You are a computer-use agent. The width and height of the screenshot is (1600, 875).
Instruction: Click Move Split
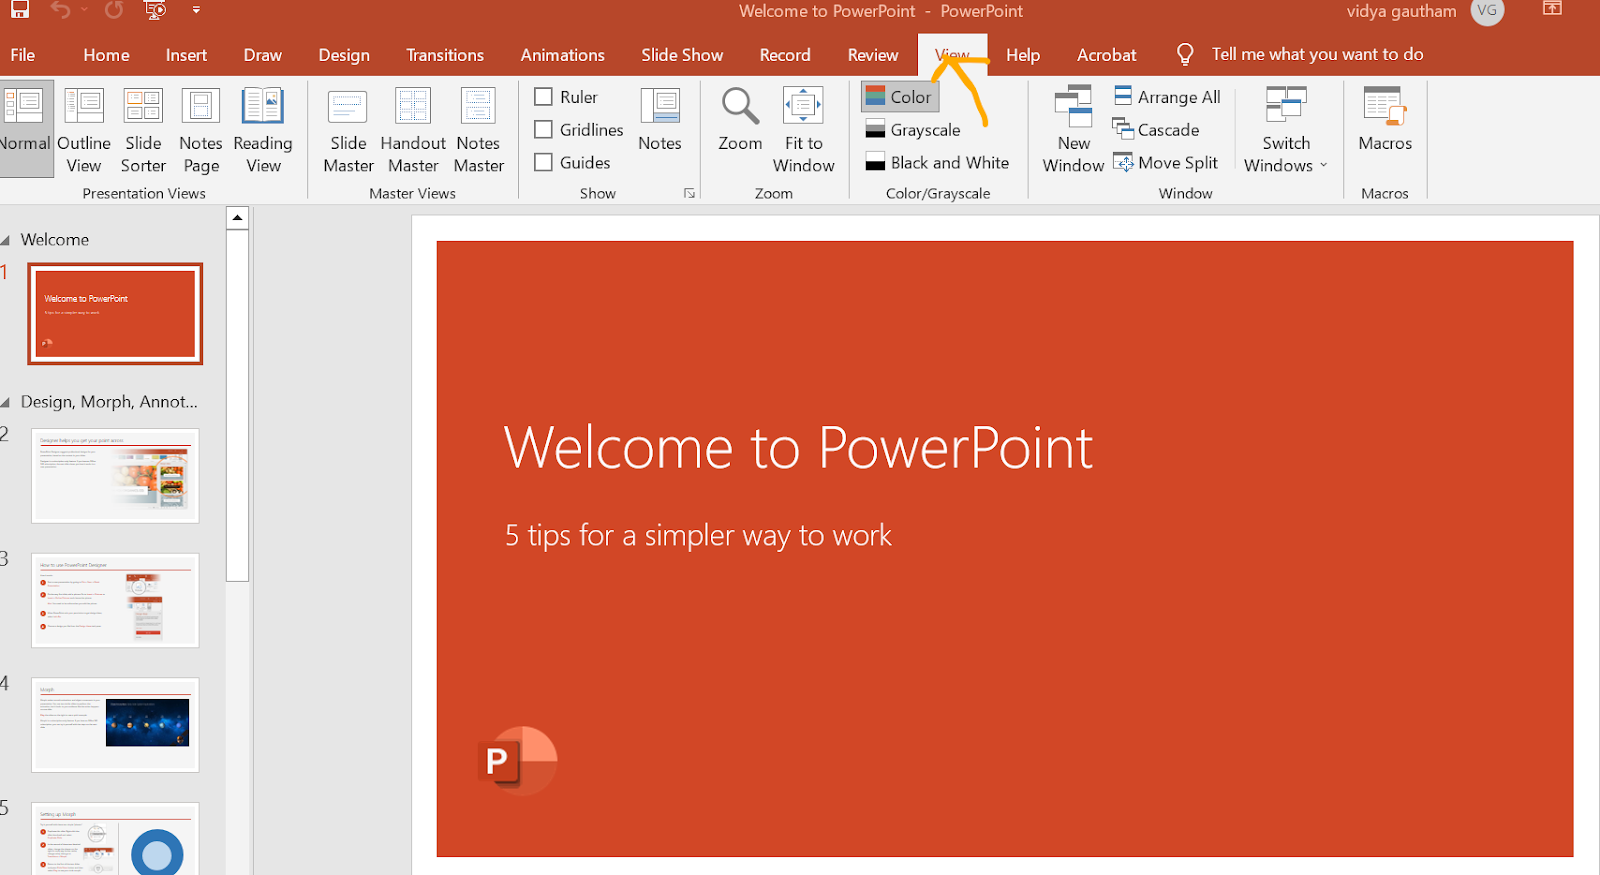coord(1166,162)
